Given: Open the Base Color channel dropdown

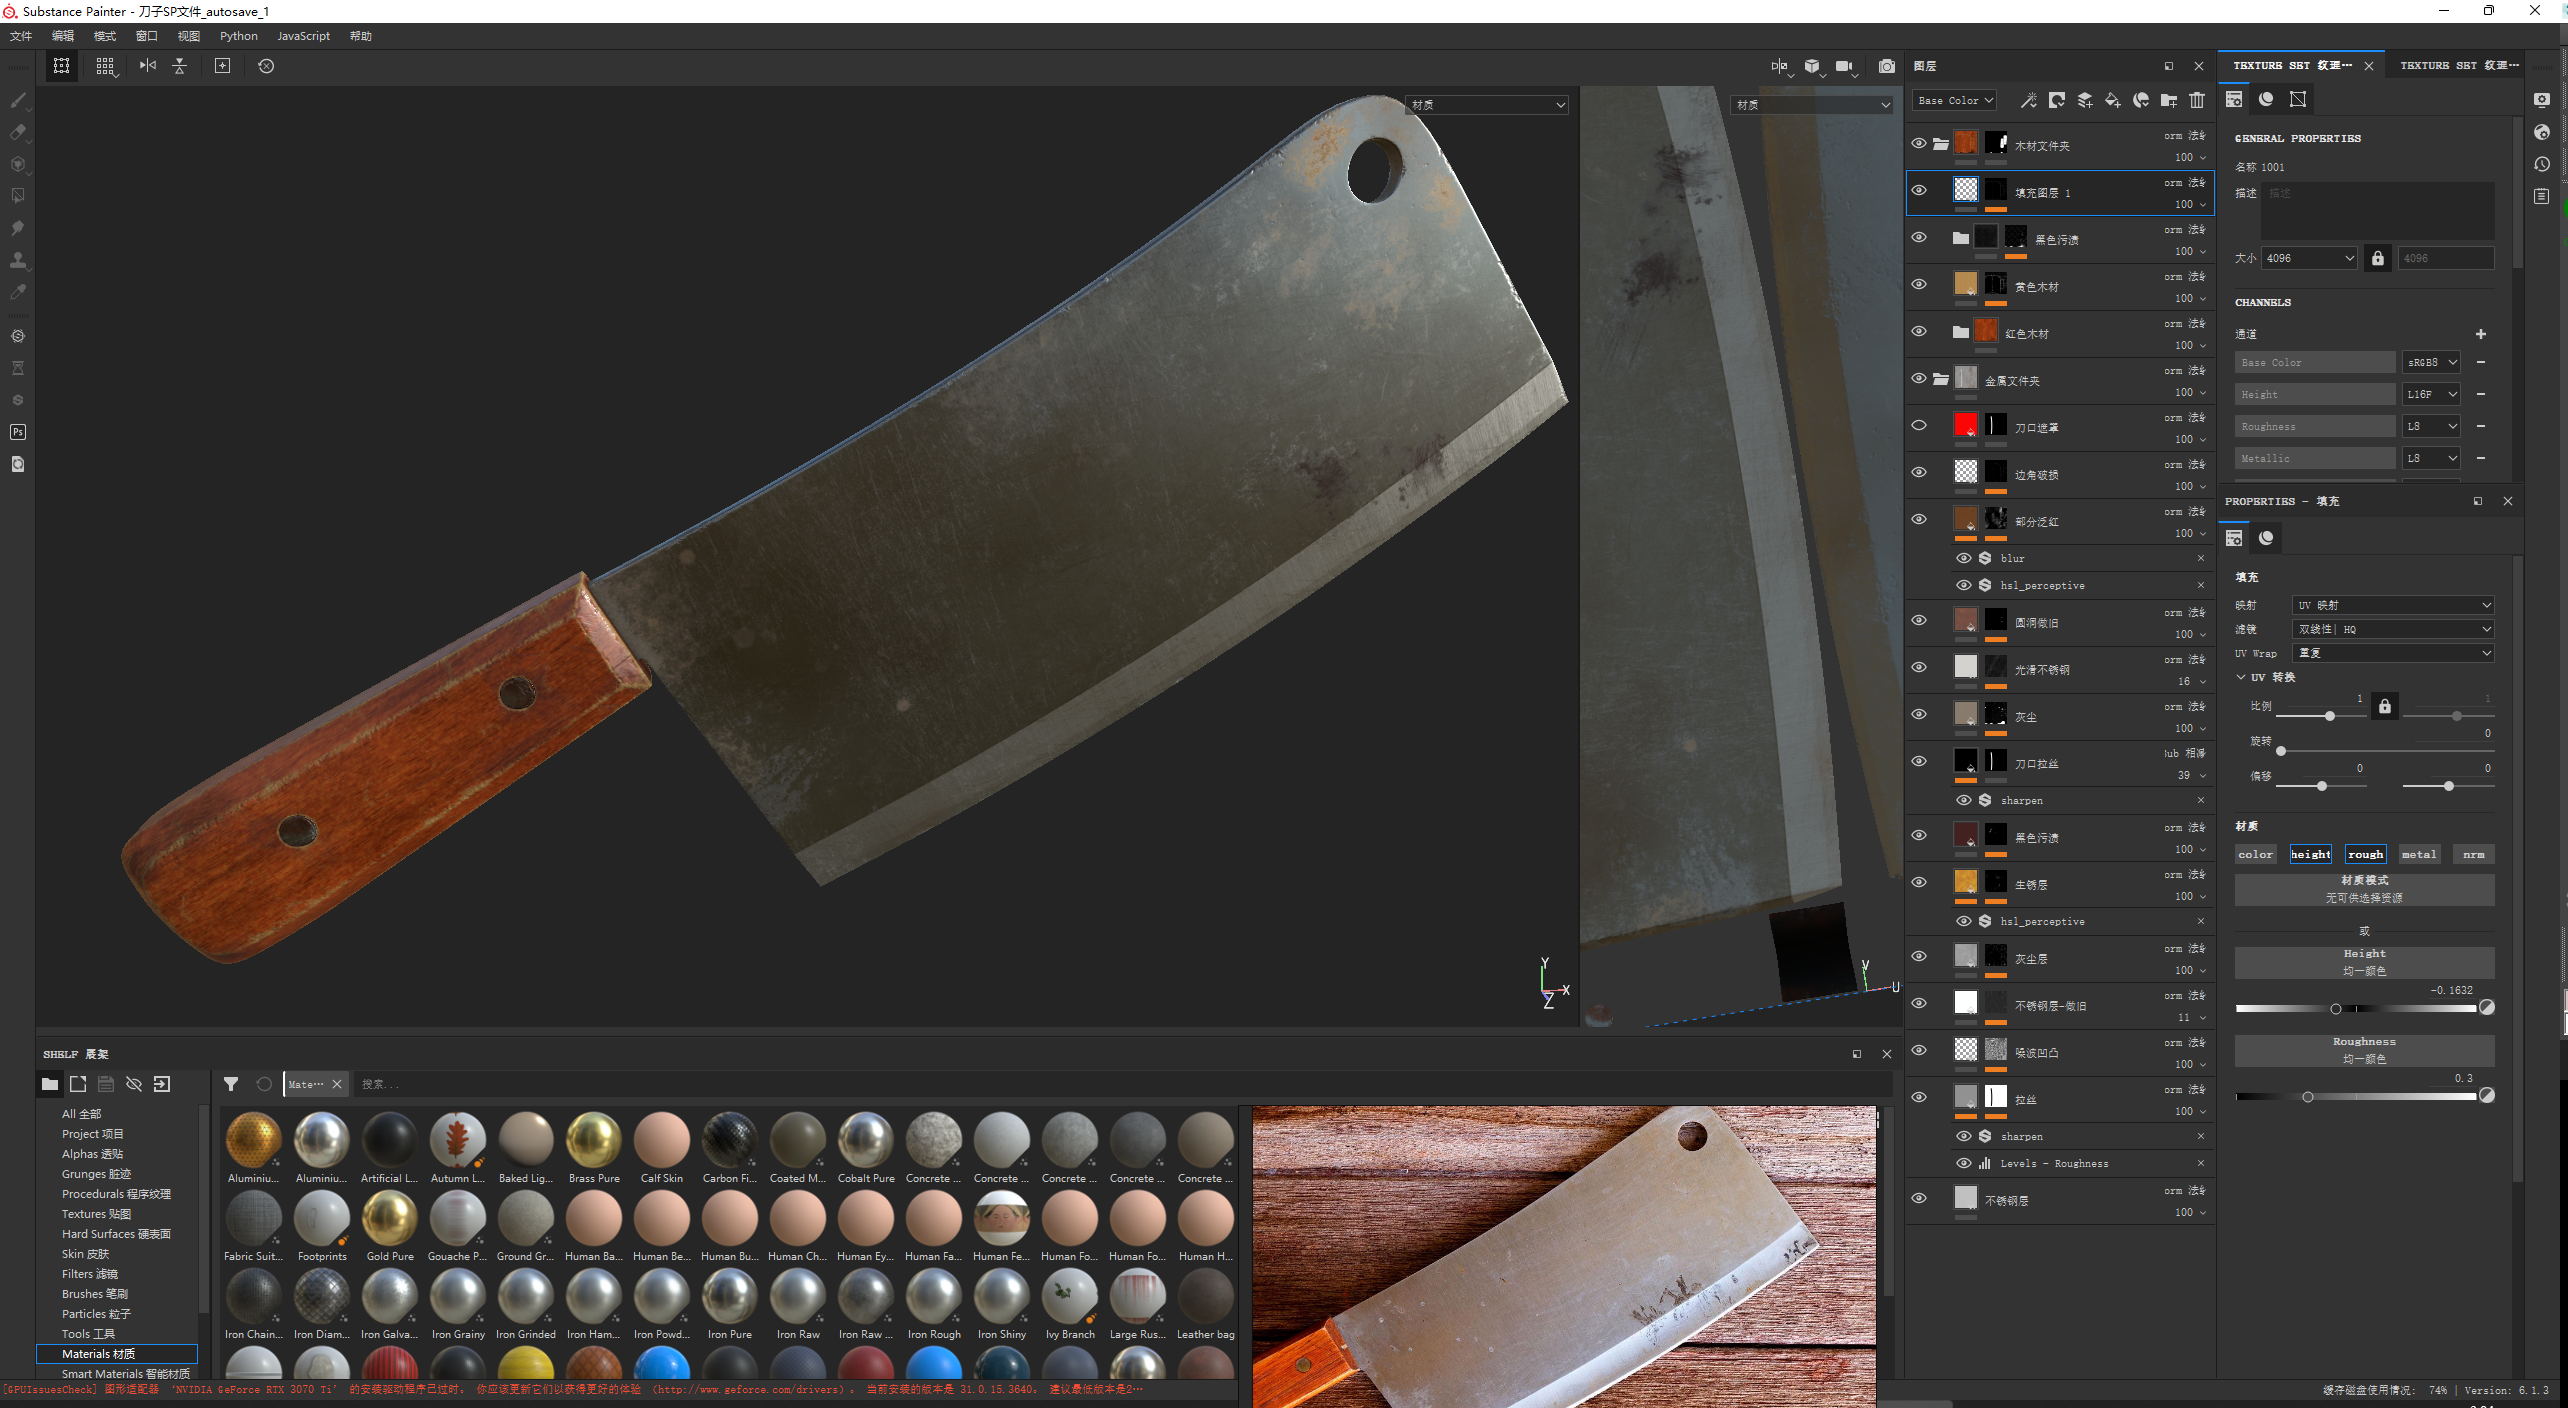Looking at the screenshot, I should pyautogui.click(x=1954, y=100).
